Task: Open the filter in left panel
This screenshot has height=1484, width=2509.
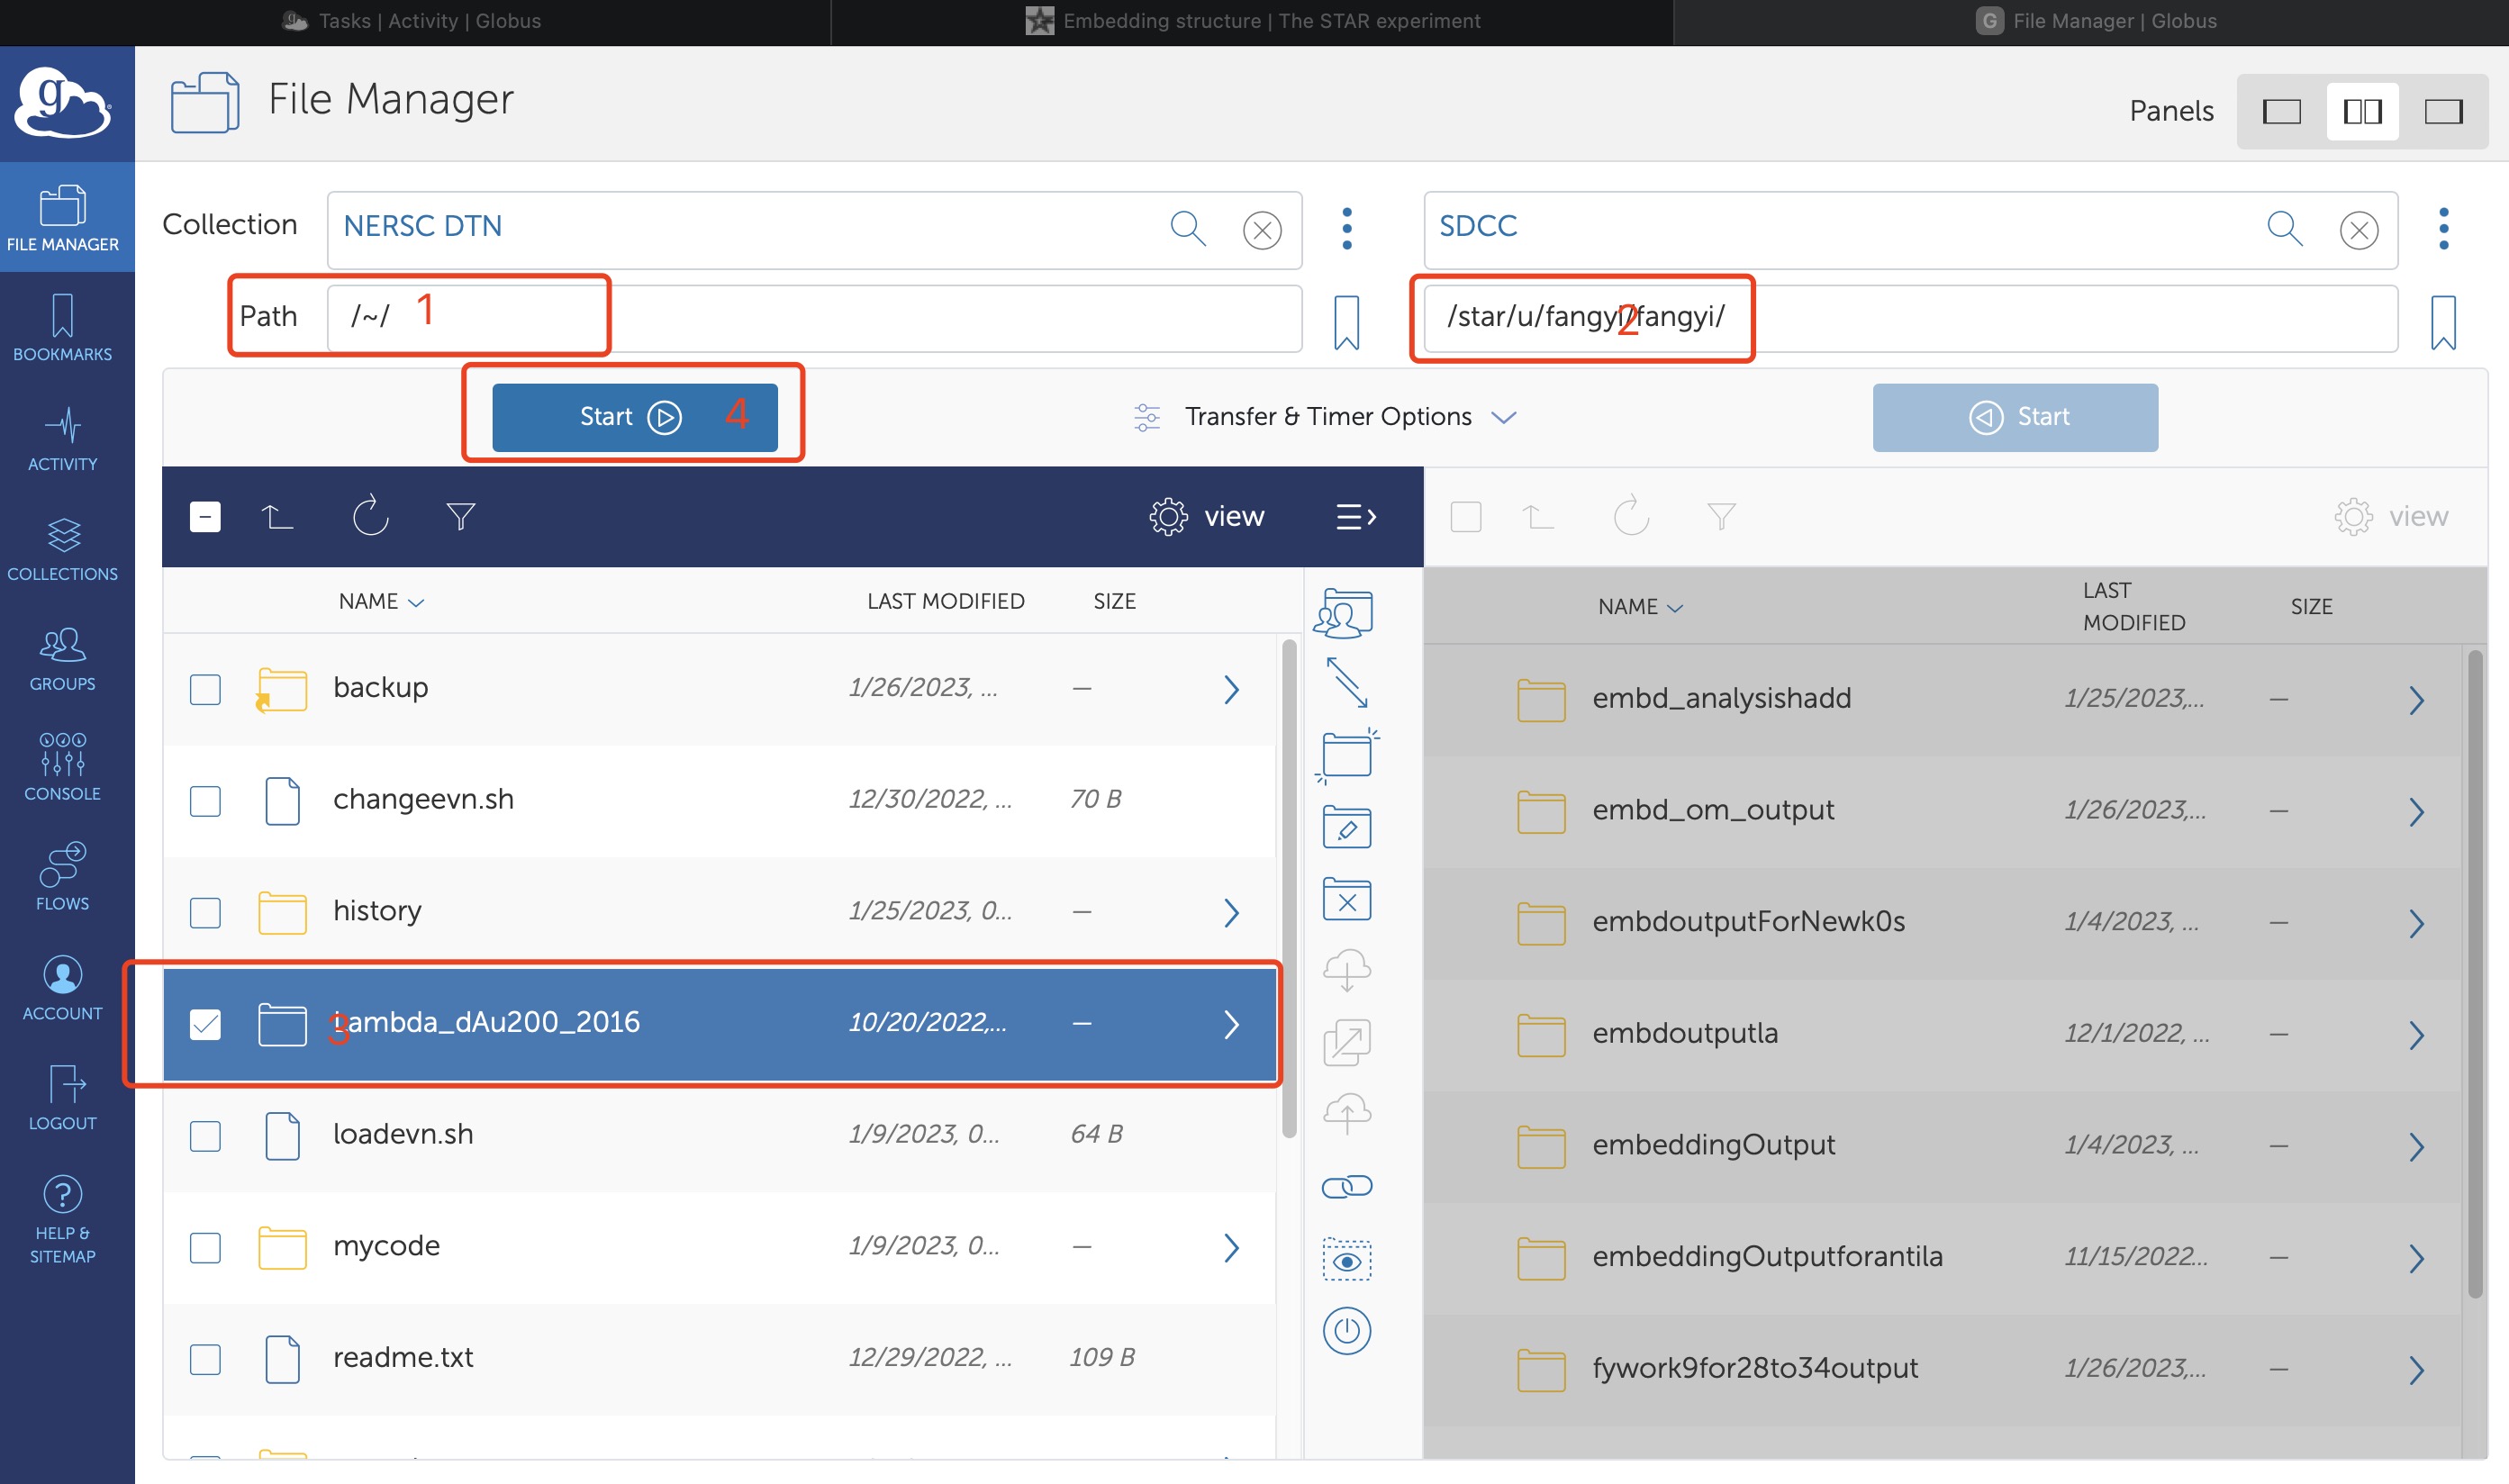Action: [x=460, y=517]
